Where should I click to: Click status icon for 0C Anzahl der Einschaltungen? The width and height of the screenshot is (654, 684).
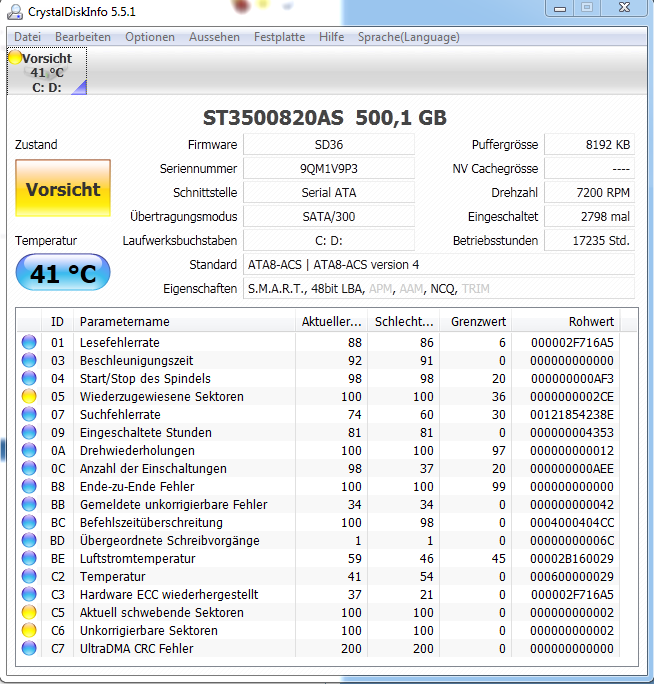pos(29,469)
